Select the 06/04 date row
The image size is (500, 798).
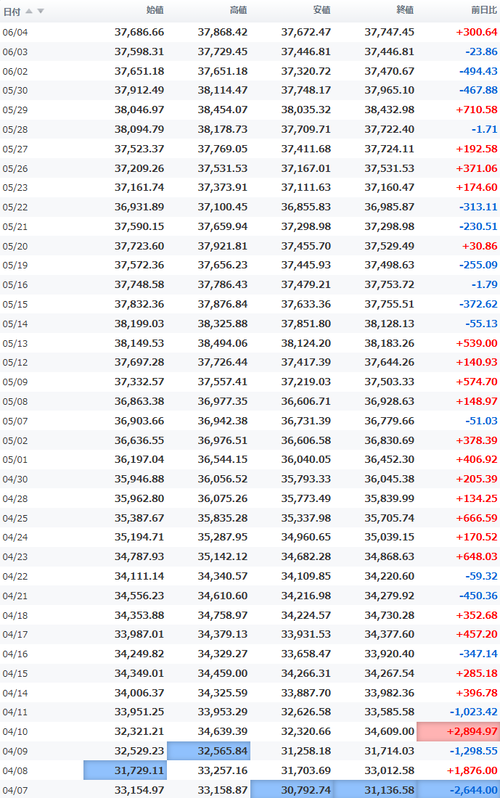(250, 32)
